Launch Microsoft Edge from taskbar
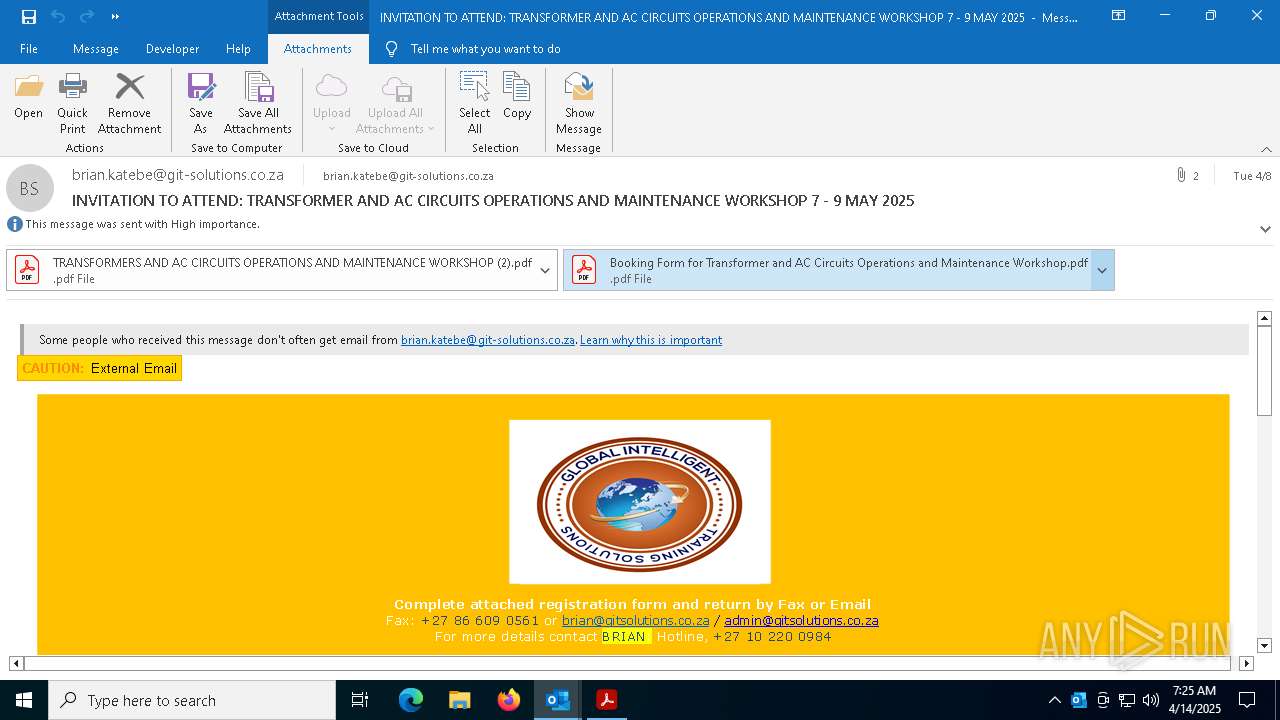This screenshot has height=720, width=1280. 411,700
